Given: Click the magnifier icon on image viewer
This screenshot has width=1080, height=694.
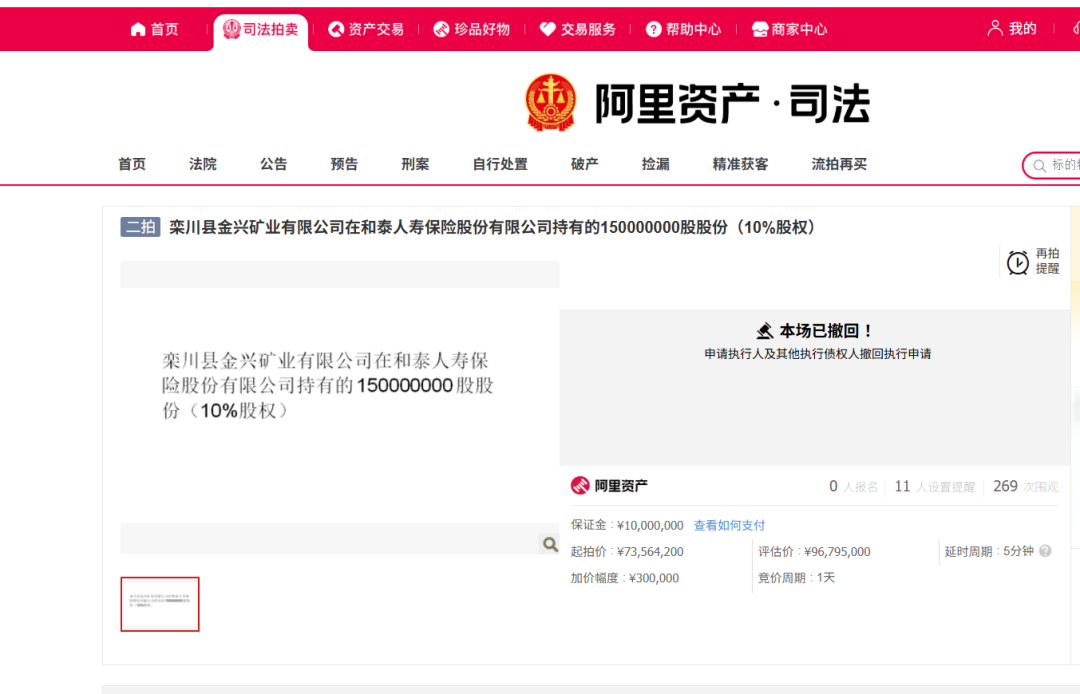Looking at the screenshot, I should point(549,543).
